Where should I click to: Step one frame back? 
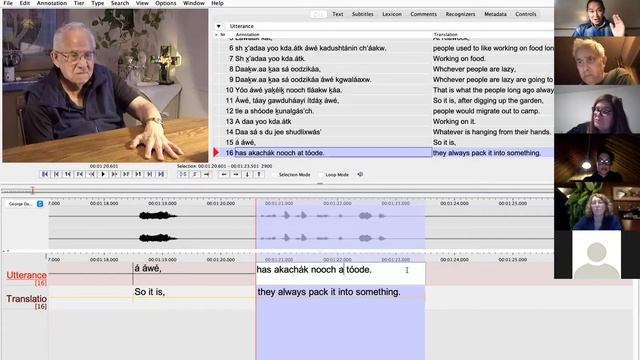[80, 174]
